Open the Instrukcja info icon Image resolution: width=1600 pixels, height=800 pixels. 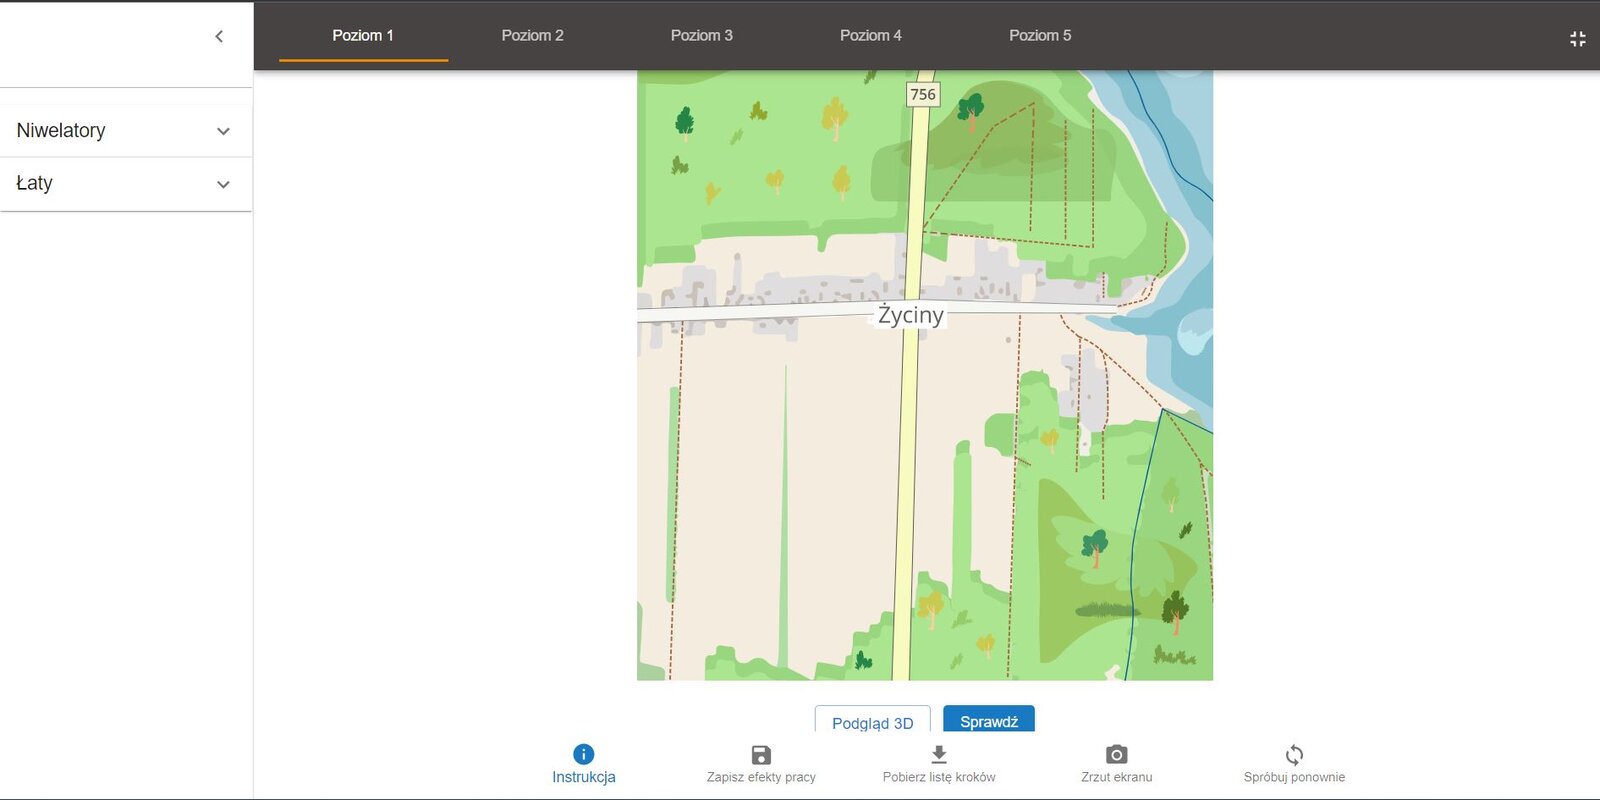[583, 754]
